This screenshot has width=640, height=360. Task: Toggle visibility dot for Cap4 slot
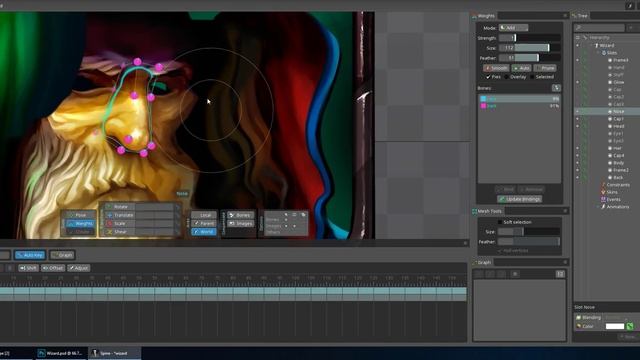(x=578, y=156)
